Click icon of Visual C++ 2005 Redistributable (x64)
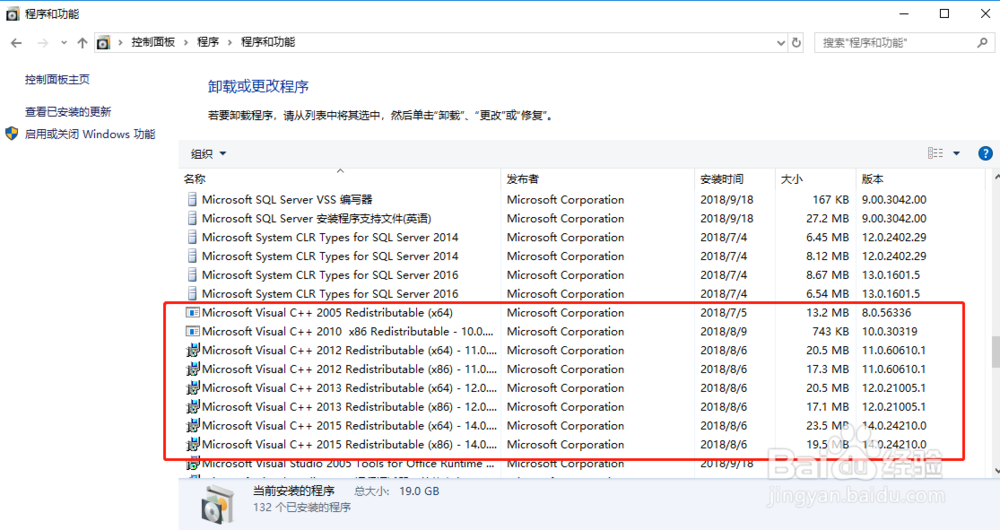This screenshot has height=530, width=1000. pos(192,313)
